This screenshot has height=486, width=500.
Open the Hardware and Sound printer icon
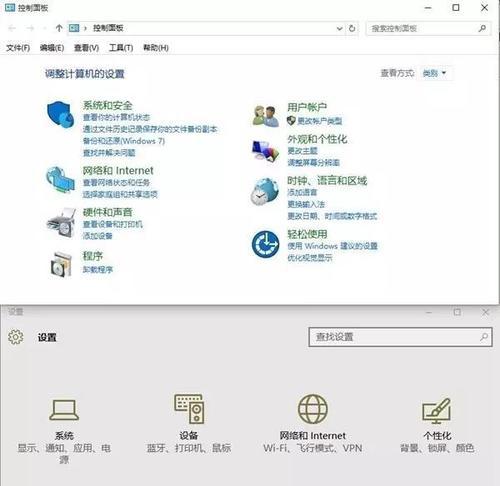61,223
